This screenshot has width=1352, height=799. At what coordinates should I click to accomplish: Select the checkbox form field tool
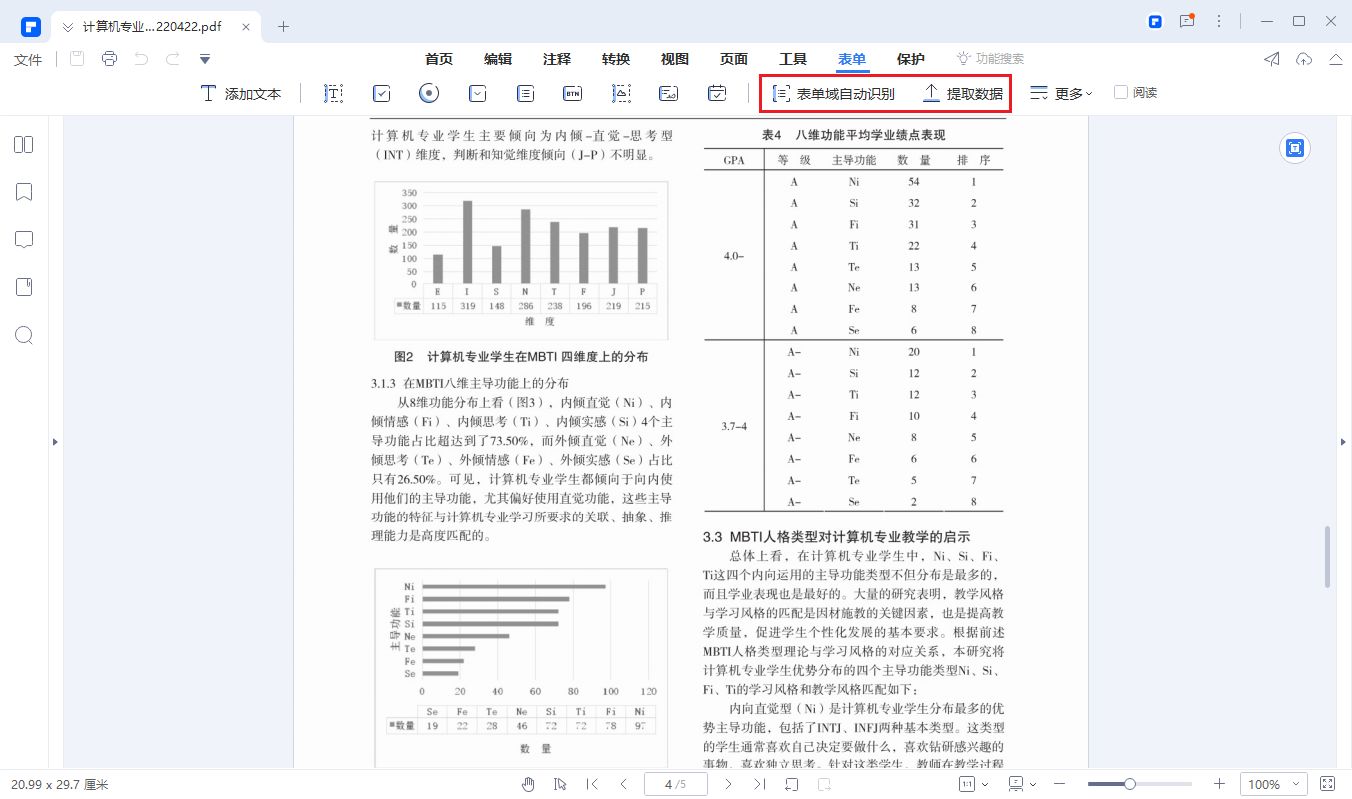point(381,92)
